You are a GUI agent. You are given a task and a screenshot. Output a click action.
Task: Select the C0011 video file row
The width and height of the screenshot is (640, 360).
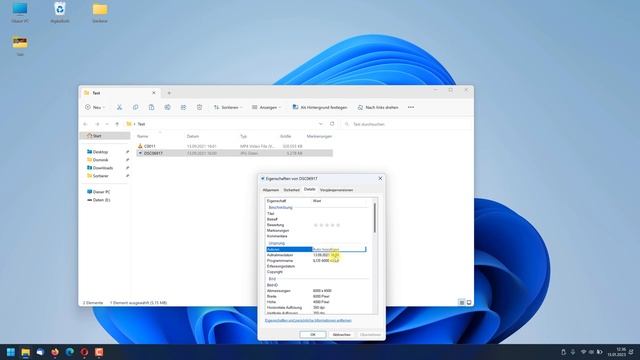(x=234, y=146)
